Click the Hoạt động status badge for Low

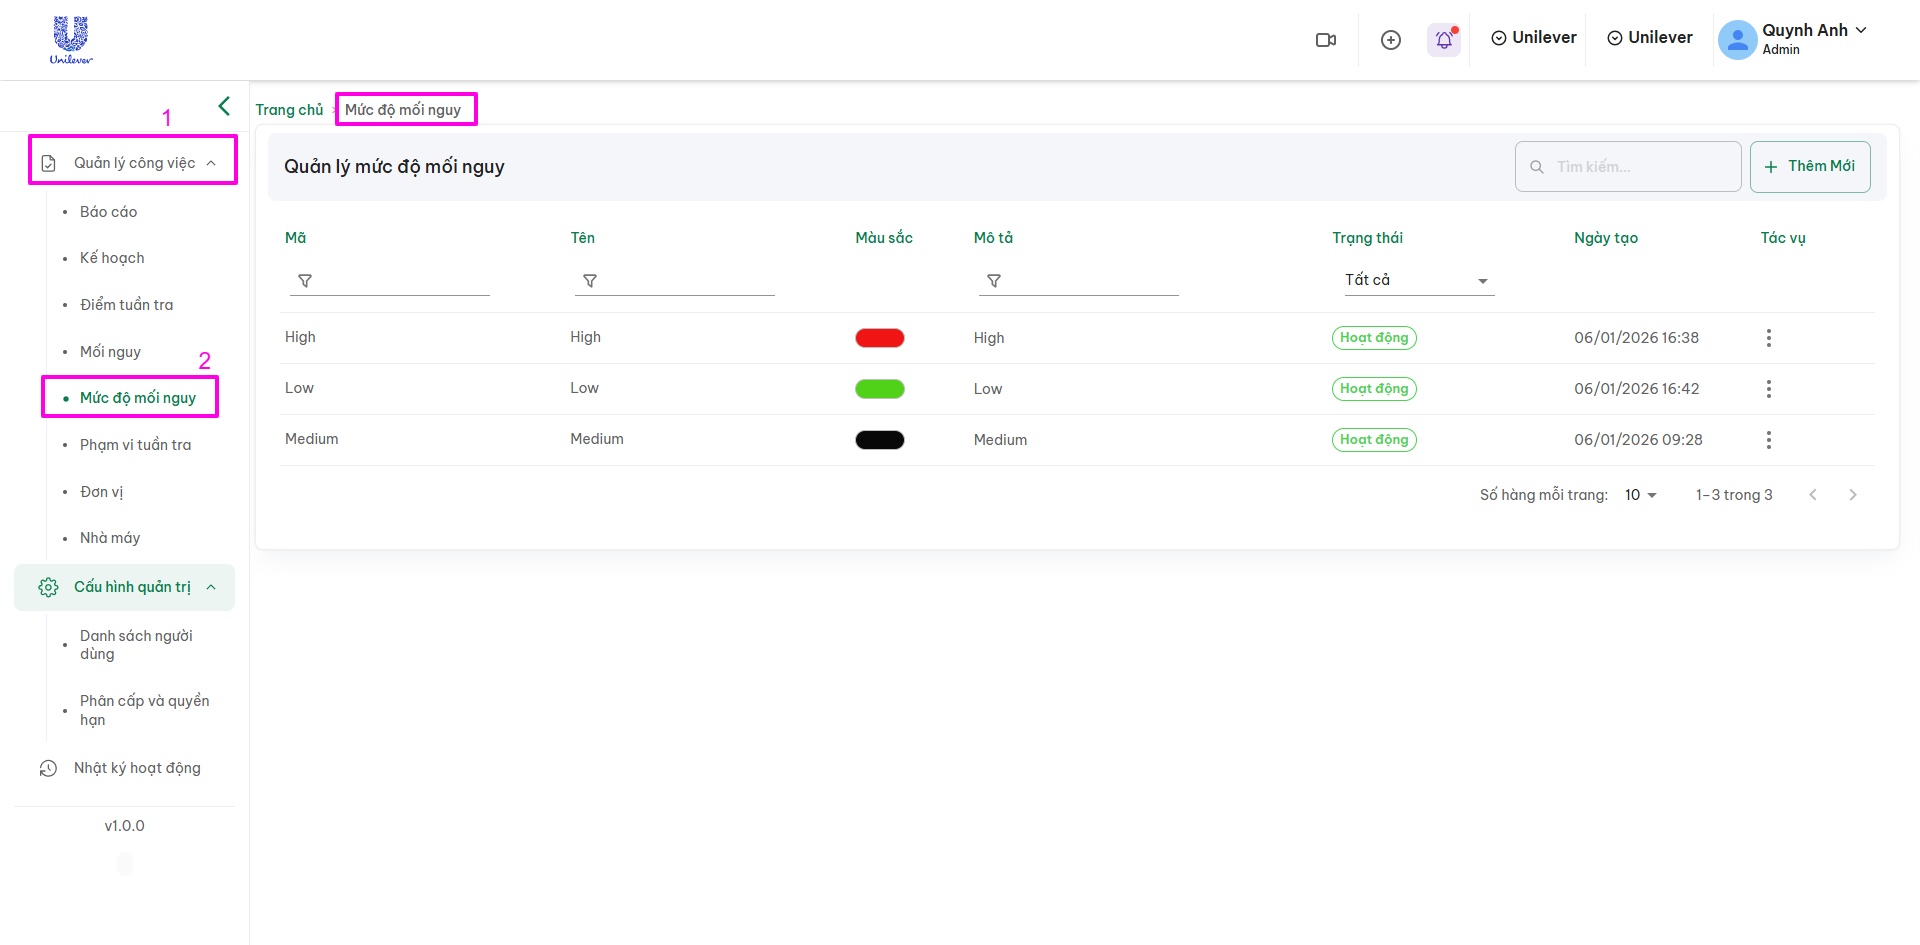tap(1373, 389)
